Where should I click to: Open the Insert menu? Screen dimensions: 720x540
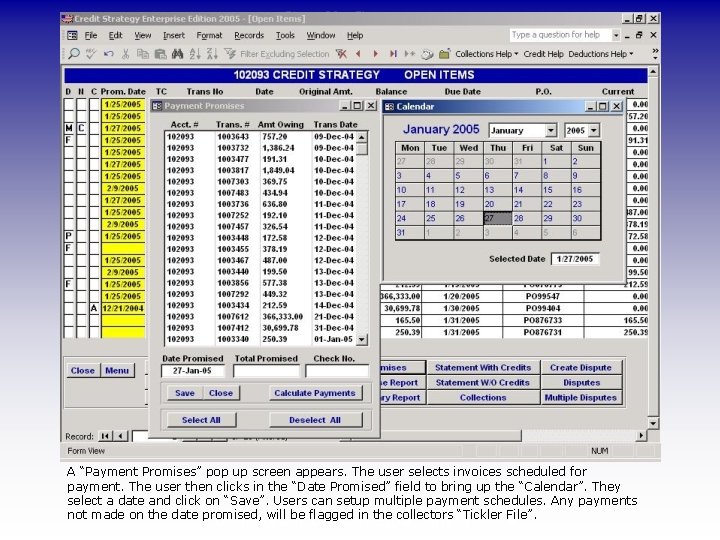(174, 35)
